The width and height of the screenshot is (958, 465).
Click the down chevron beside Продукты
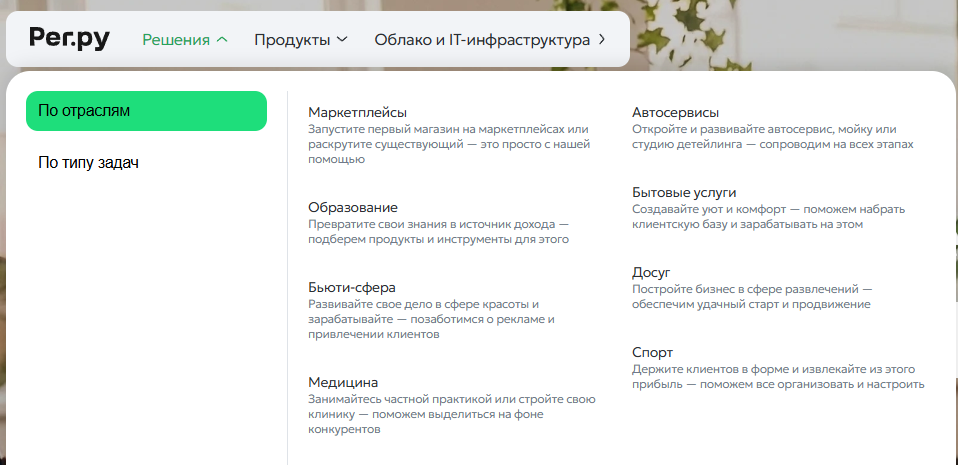[x=342, y=40]
